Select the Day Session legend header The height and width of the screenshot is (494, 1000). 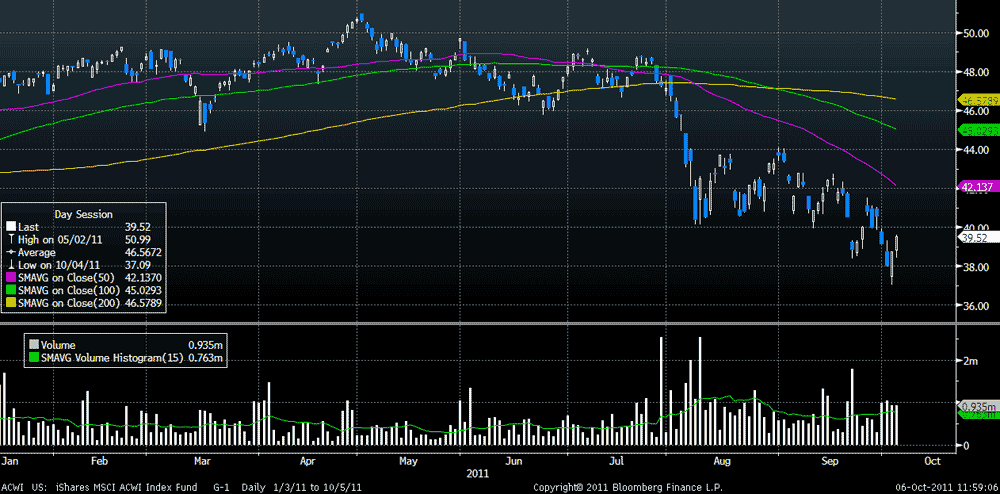point(84,213)
